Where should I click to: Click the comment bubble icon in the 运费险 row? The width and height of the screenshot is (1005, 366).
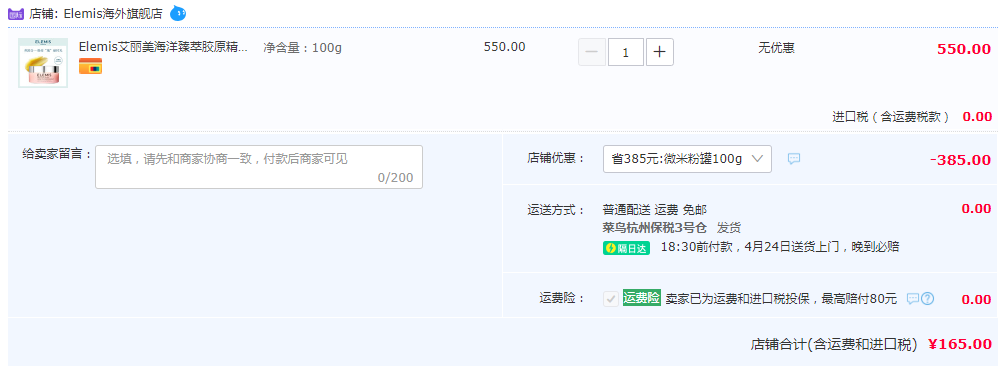click(x=913, y=299)
